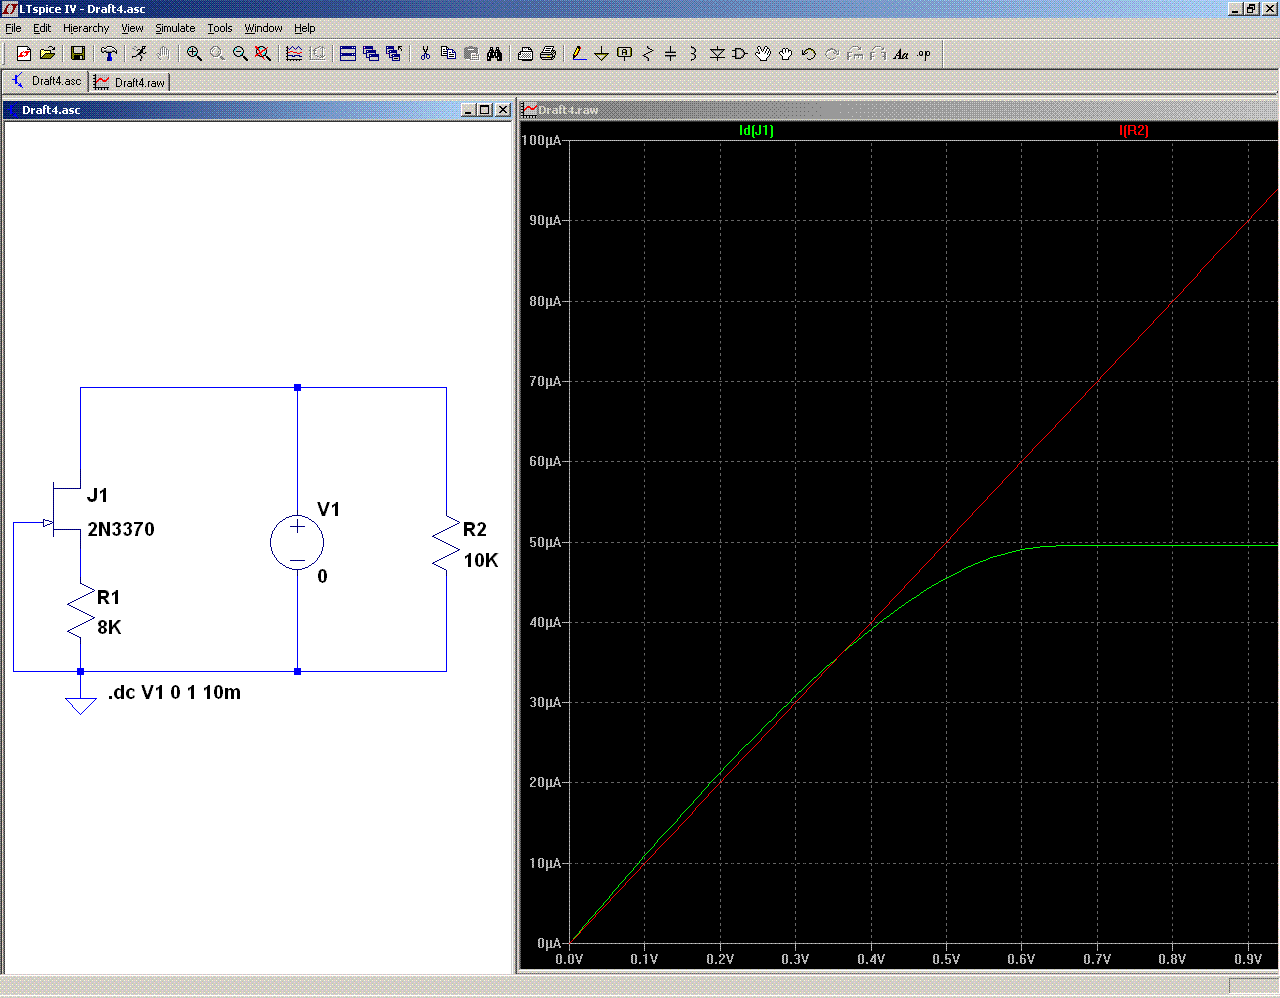Open the Hierarchy menu
The width and height of the screenshot is (1280, 998).
[86, 28]
